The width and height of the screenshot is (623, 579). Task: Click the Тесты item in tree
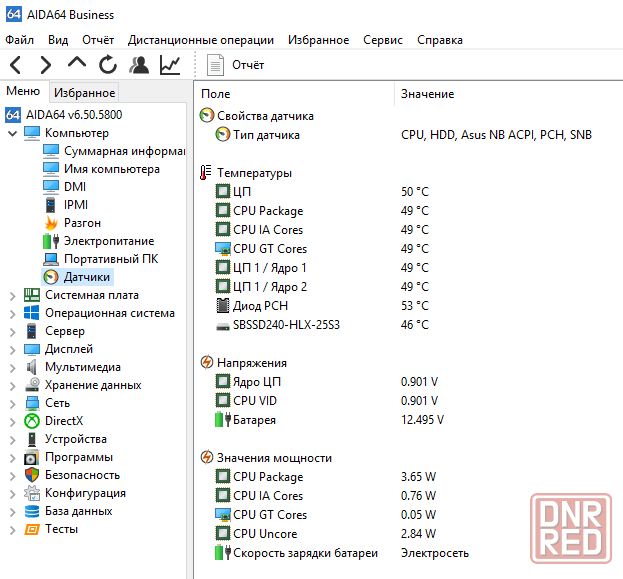(61, 529)
